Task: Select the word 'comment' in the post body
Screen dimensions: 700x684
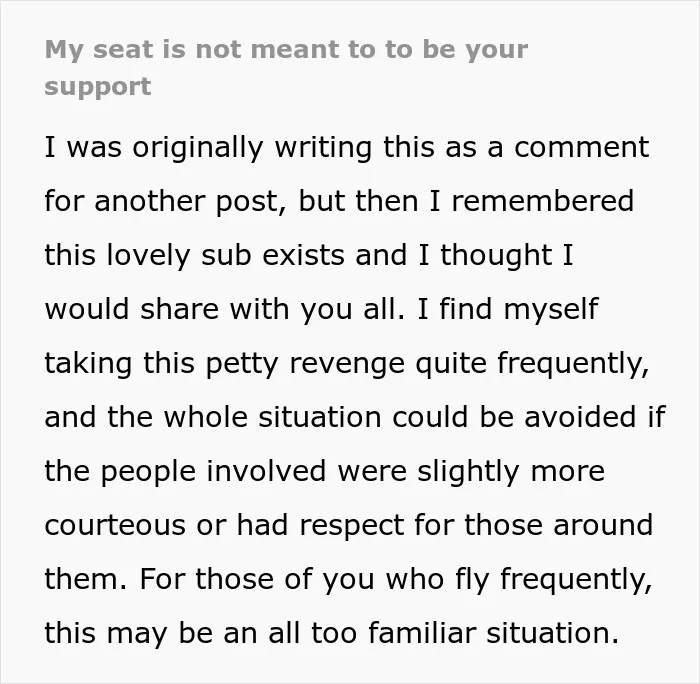Action: tap(582, 147)
